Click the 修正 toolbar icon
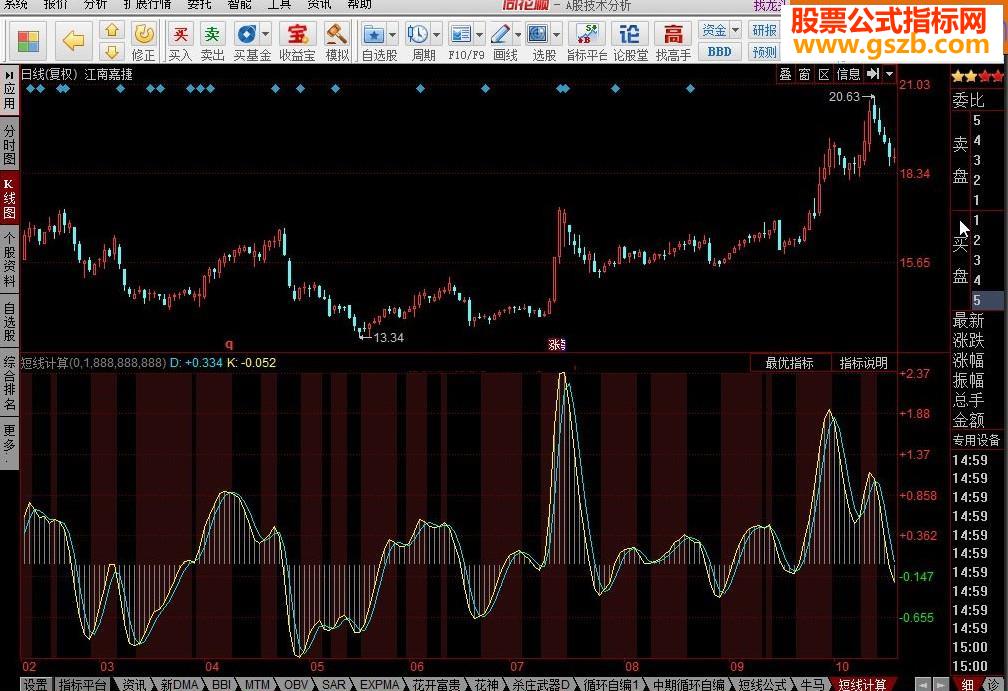Viewport: 1008px width, 691px height. pyautogui.click(x=143, y=41)
